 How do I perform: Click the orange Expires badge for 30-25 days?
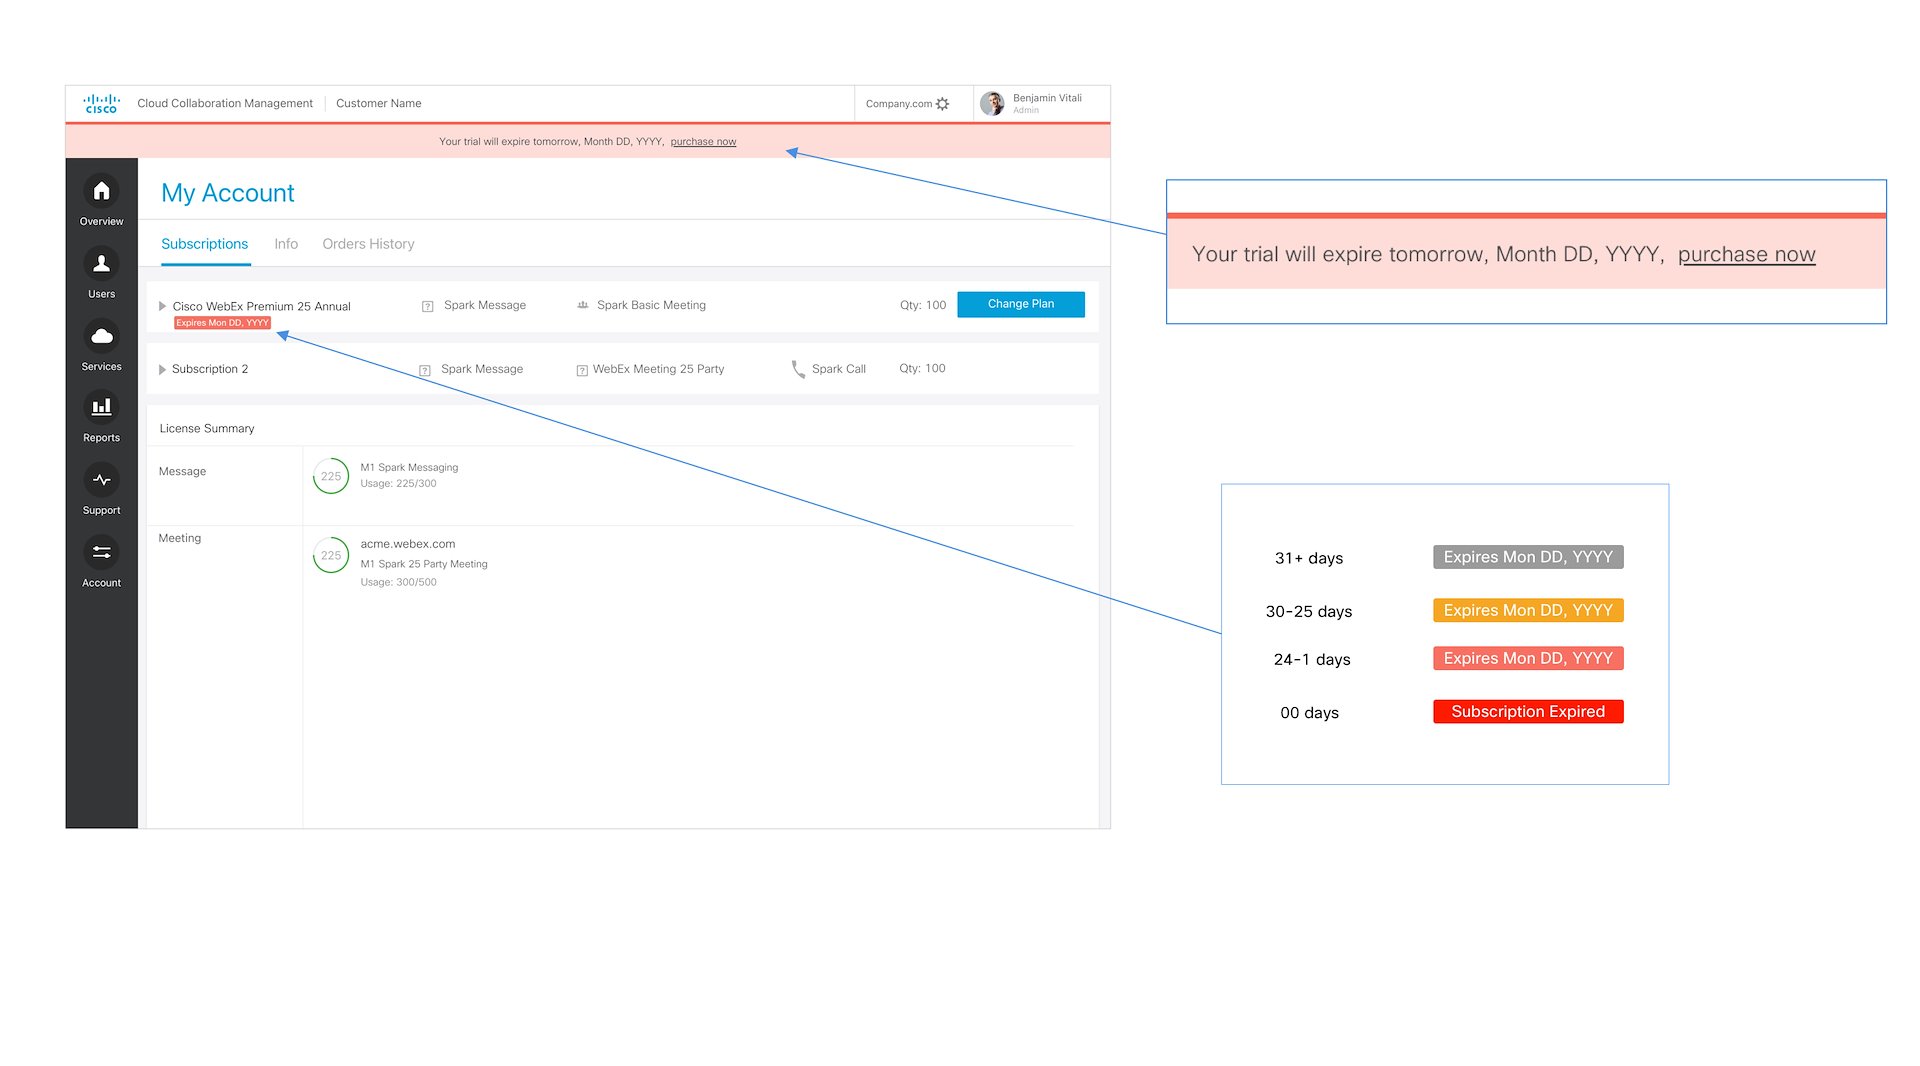(1528, 610)
